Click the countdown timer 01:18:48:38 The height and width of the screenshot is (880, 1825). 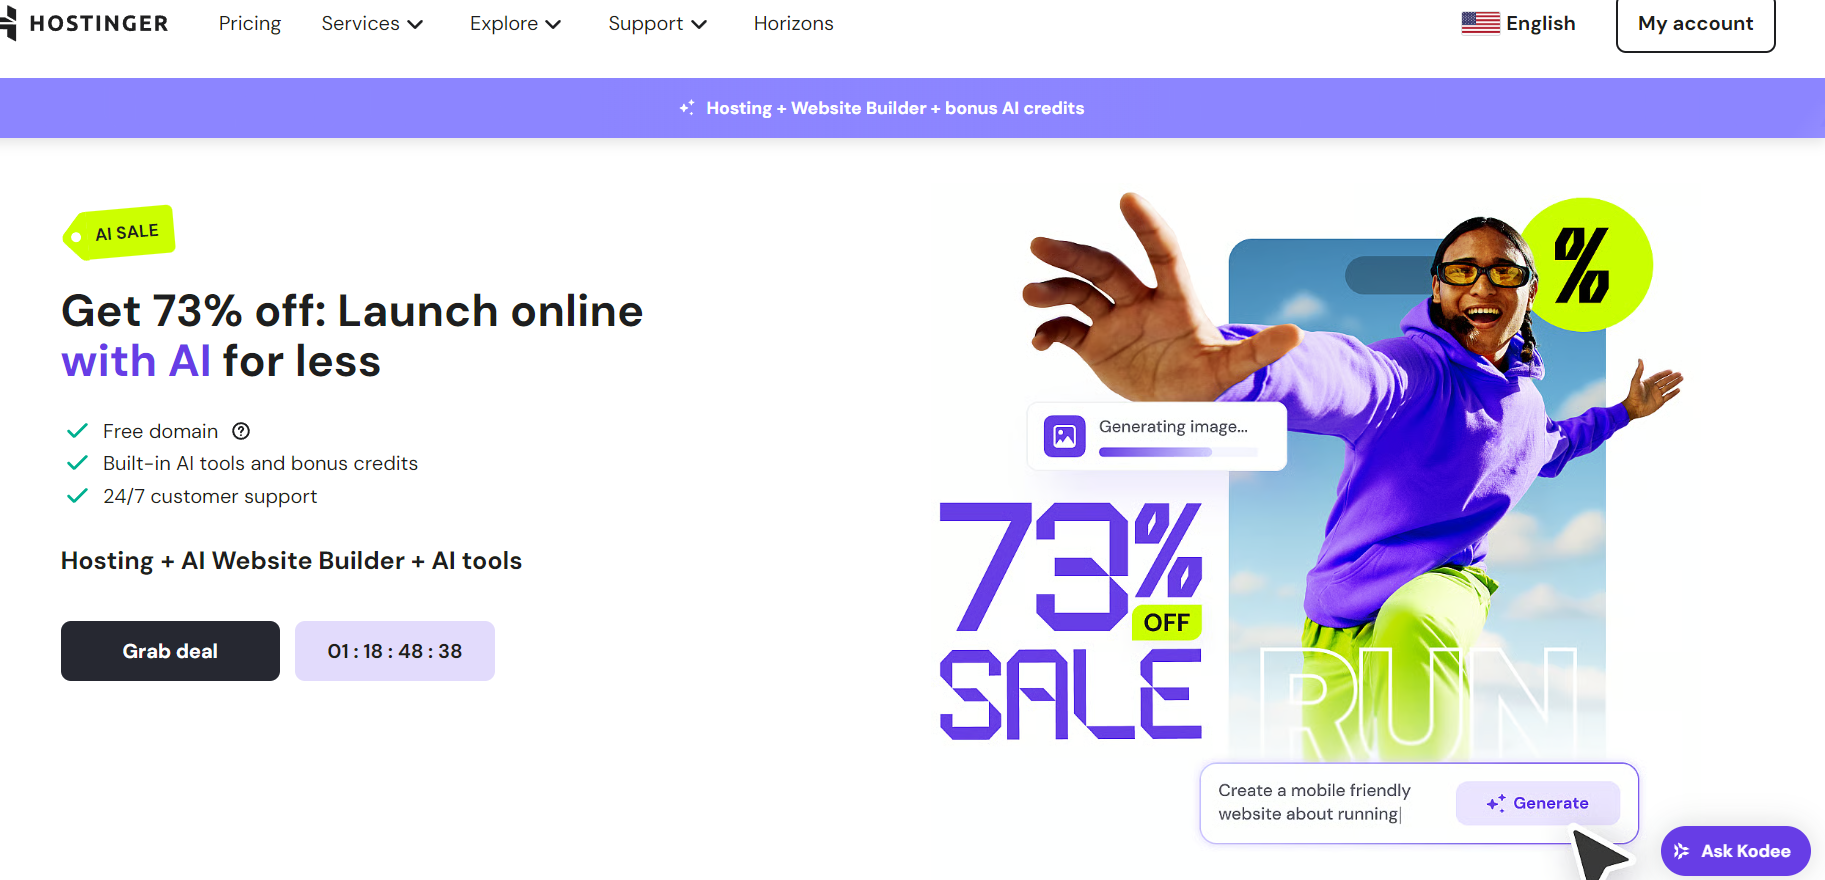[x=395, y=651]
